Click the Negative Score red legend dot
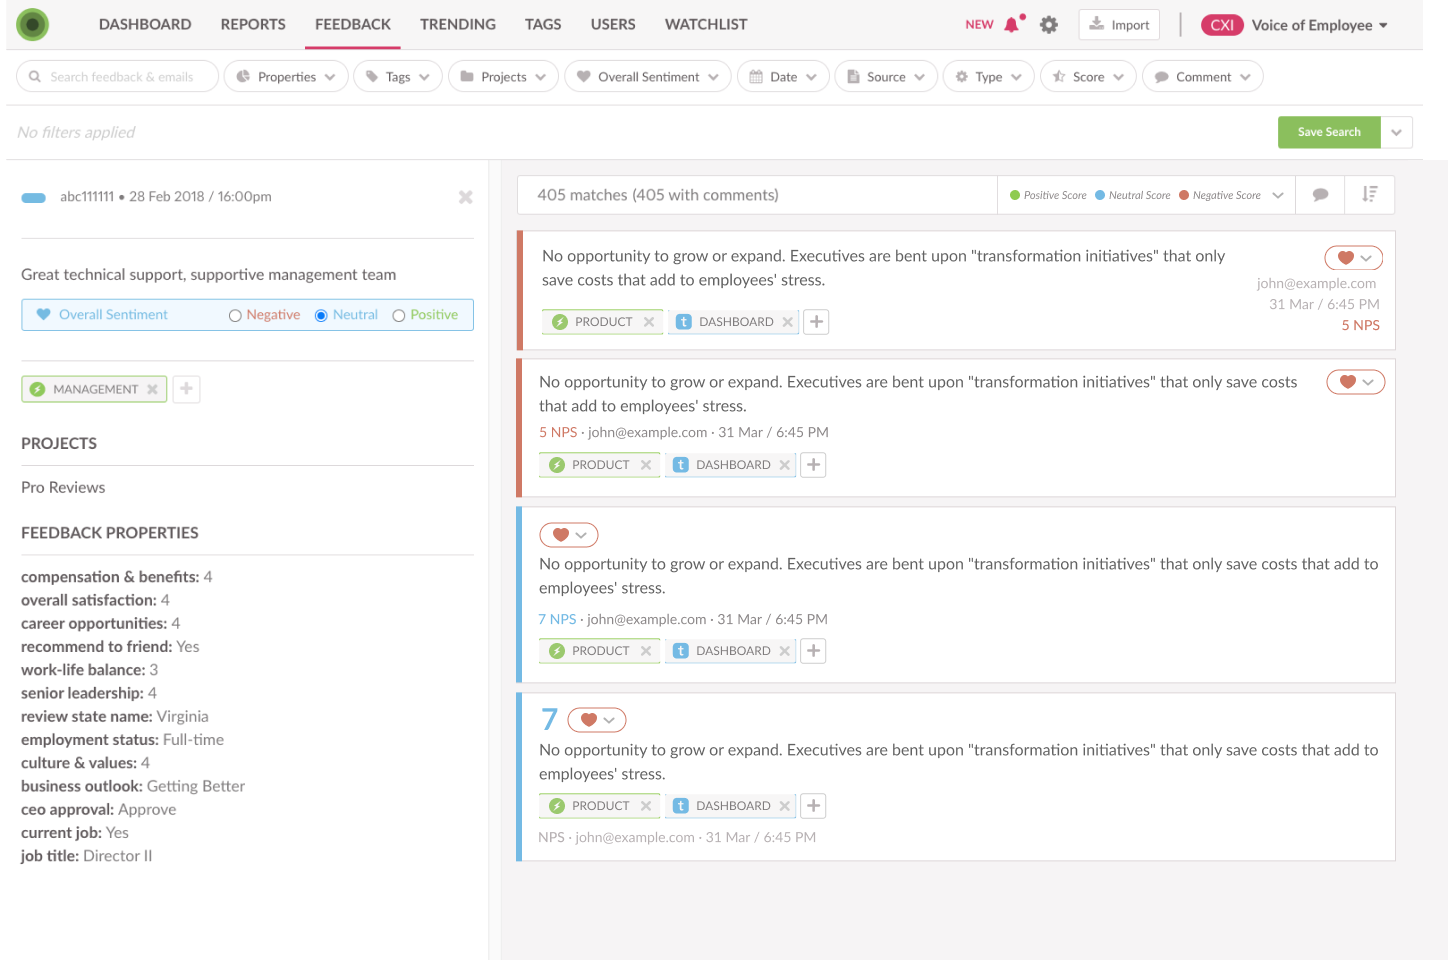Viewport: 1448px width, 960px height. (x=1184, y=195)
